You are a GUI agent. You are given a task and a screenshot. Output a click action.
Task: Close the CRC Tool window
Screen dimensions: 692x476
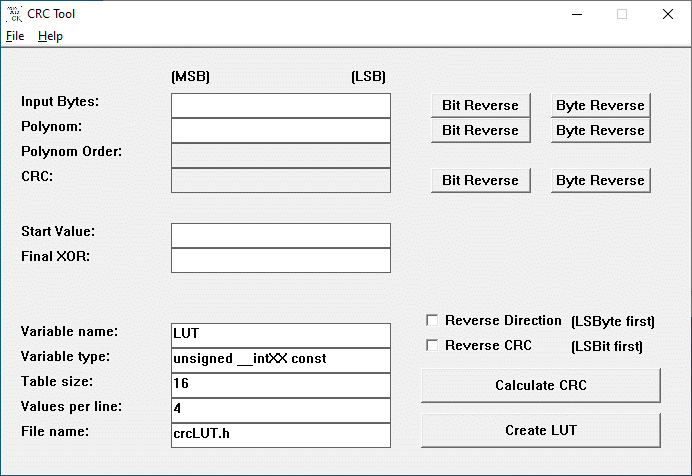coord(668,14)
